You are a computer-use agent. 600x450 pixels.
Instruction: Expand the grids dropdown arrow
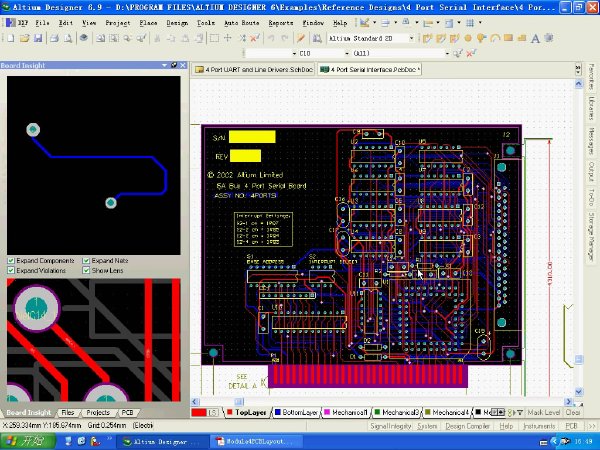tap(480, 23)
